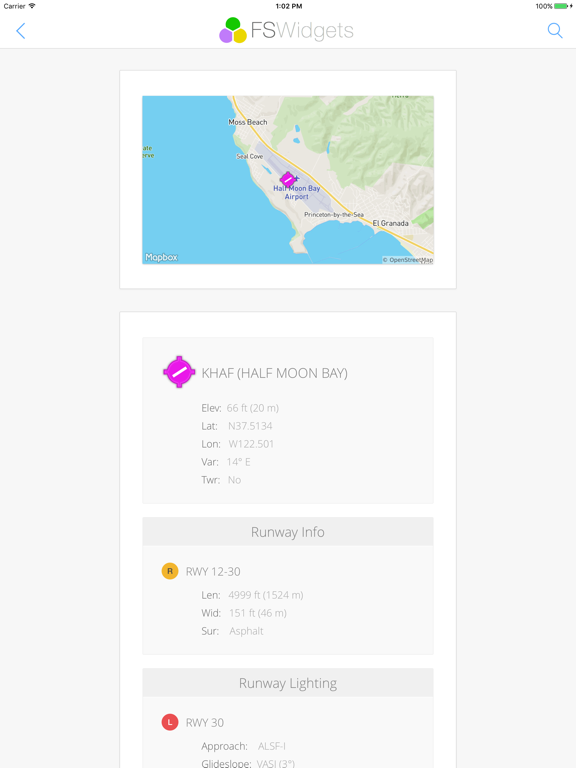Image resolution: width=576 pixels, height=768 pixels.
Task: Open the Mapbox attribution logo
Action: click(x=161, y=257)
